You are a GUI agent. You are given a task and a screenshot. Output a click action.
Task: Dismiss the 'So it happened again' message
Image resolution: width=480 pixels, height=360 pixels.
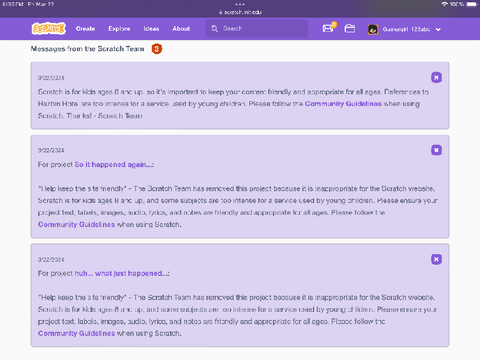pos(436,150)
